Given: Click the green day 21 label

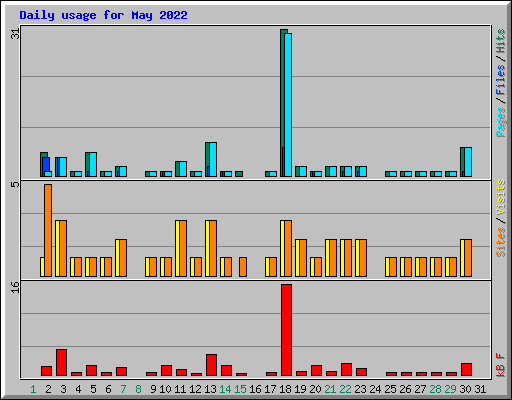Looking at the screenshot, I should point(330,389).
